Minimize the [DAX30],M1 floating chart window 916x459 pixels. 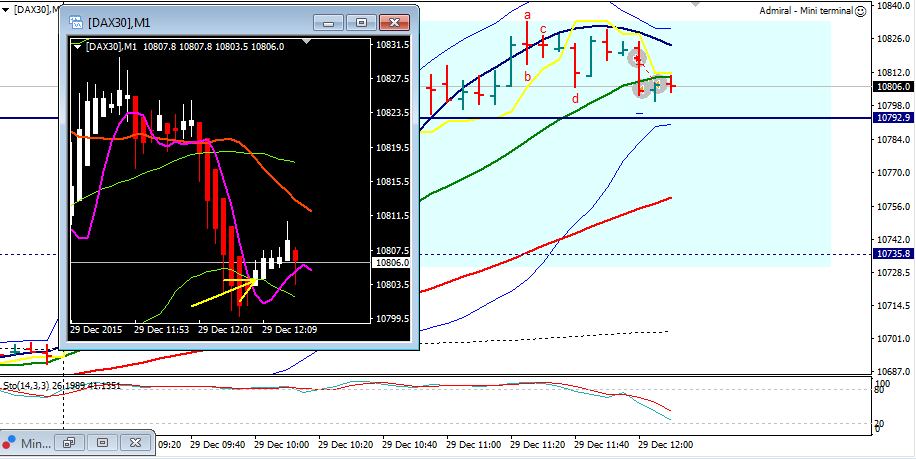coord(328,23)
